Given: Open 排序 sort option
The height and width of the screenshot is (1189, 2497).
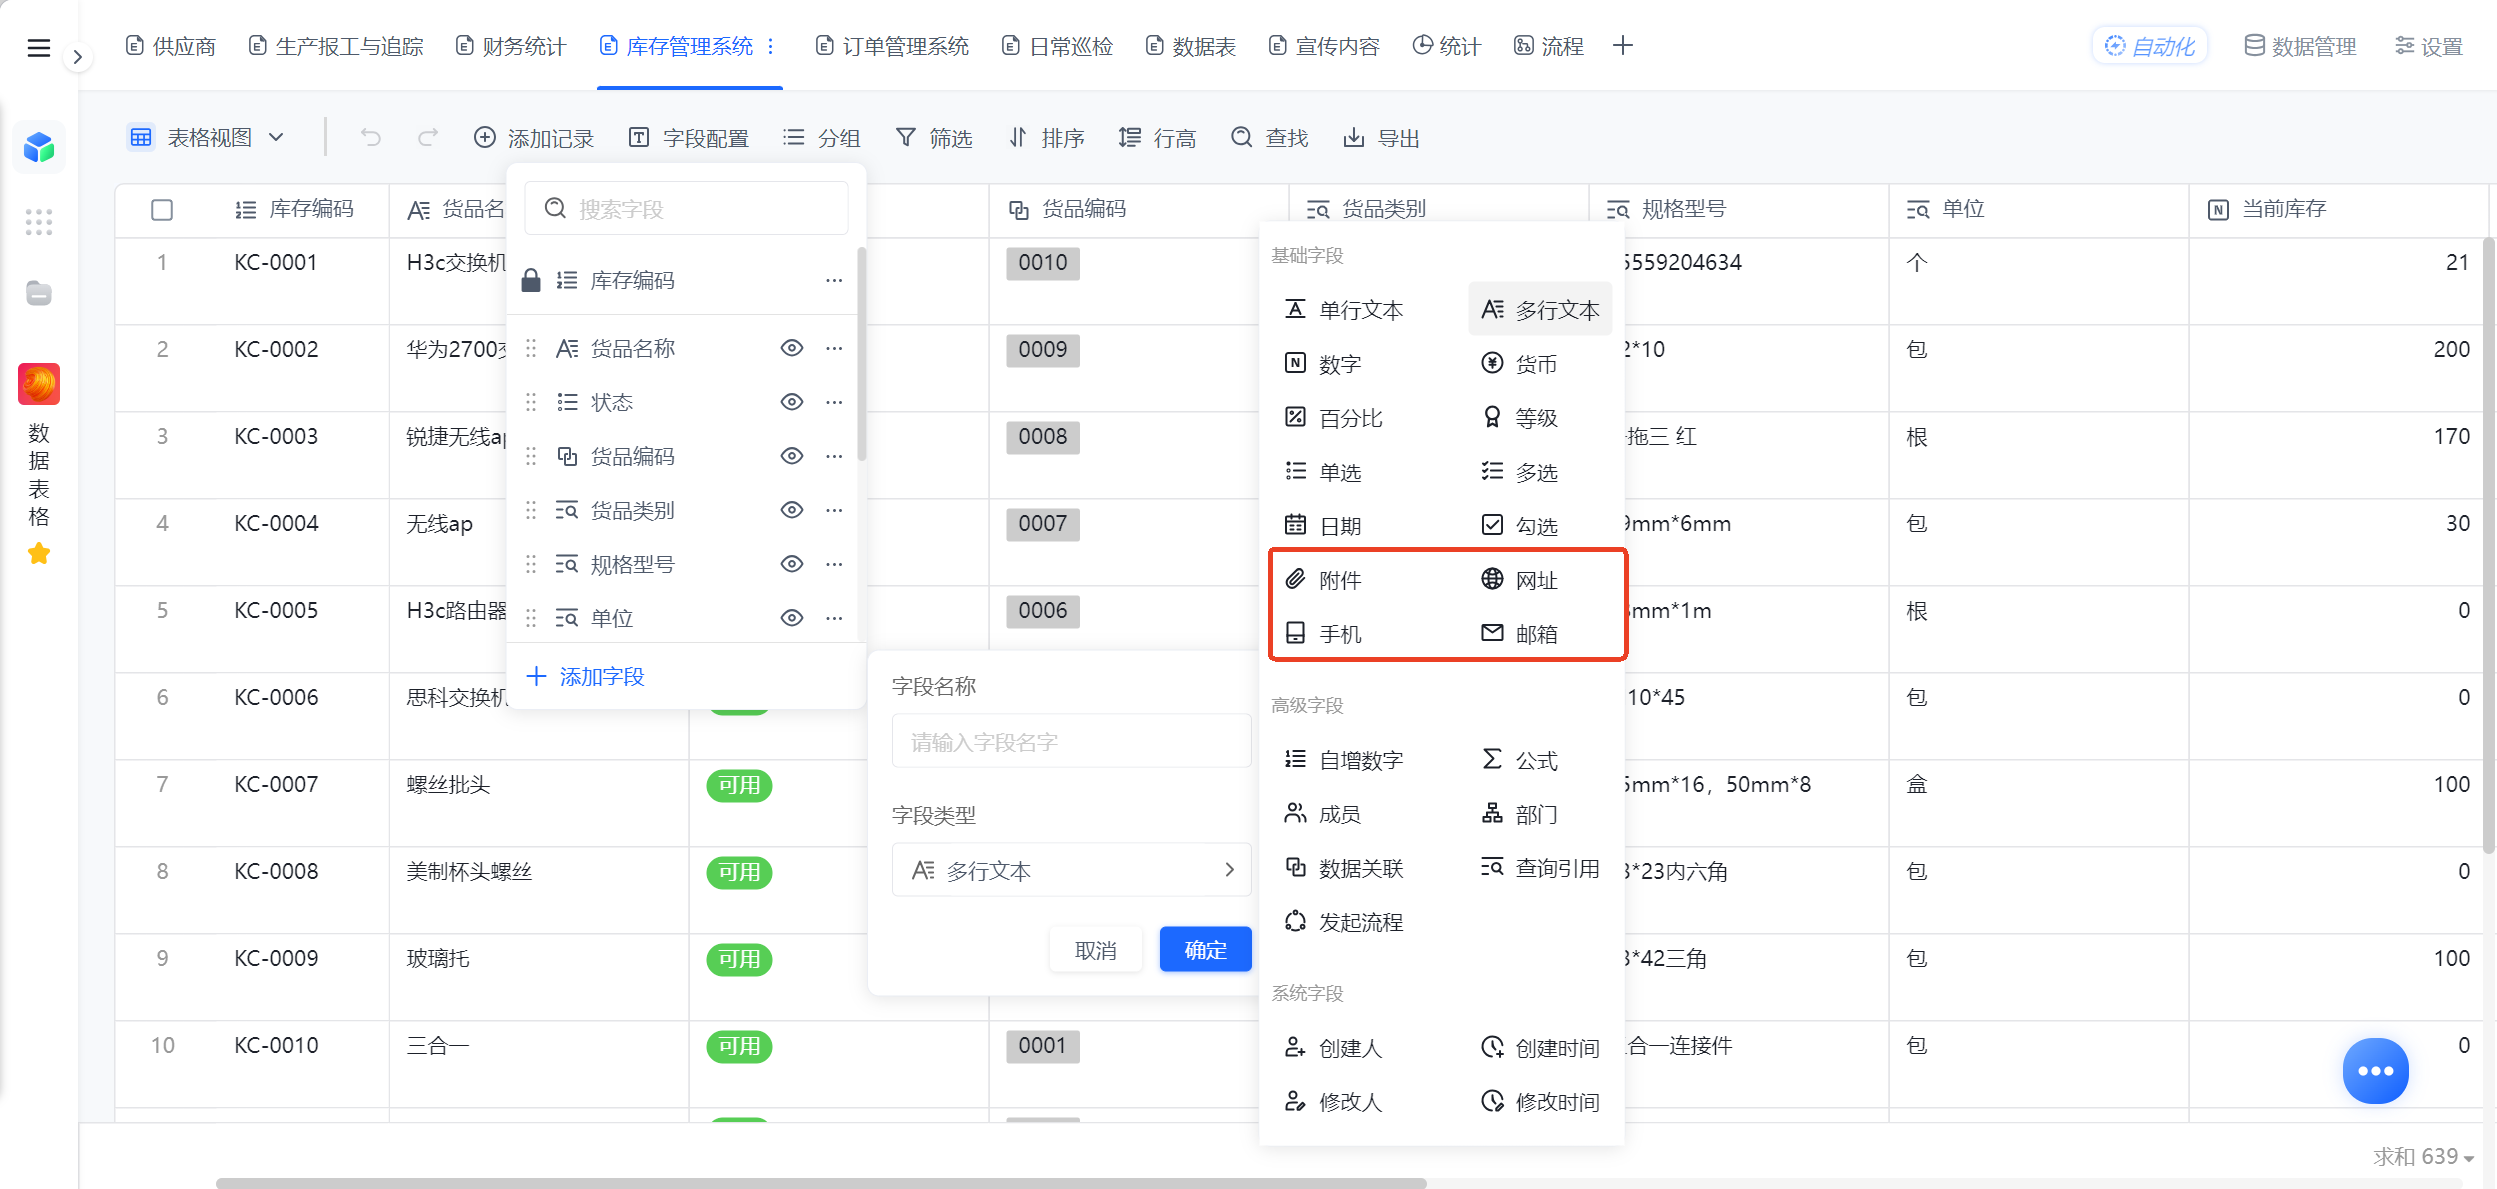Looking at the screenshot, I should tap(1046, 138).
